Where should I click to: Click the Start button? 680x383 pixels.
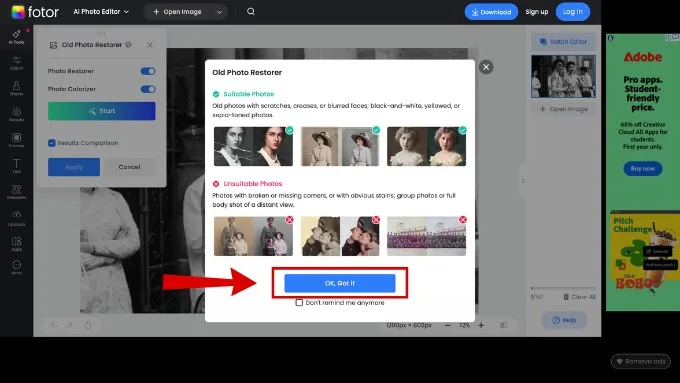coord(101,111)
